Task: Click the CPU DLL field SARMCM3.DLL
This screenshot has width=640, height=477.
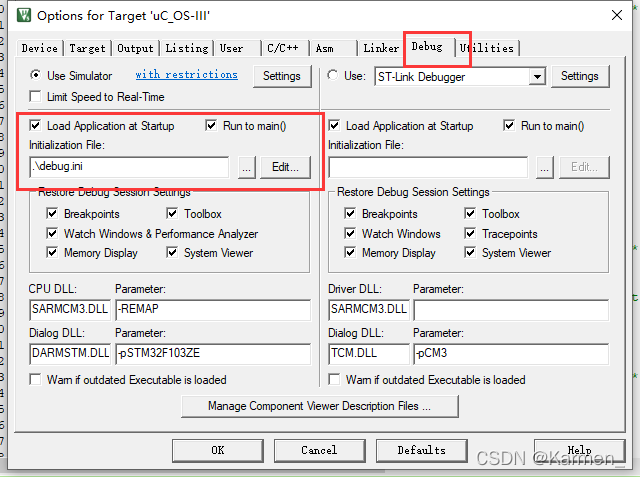Action: pos(70,310)
